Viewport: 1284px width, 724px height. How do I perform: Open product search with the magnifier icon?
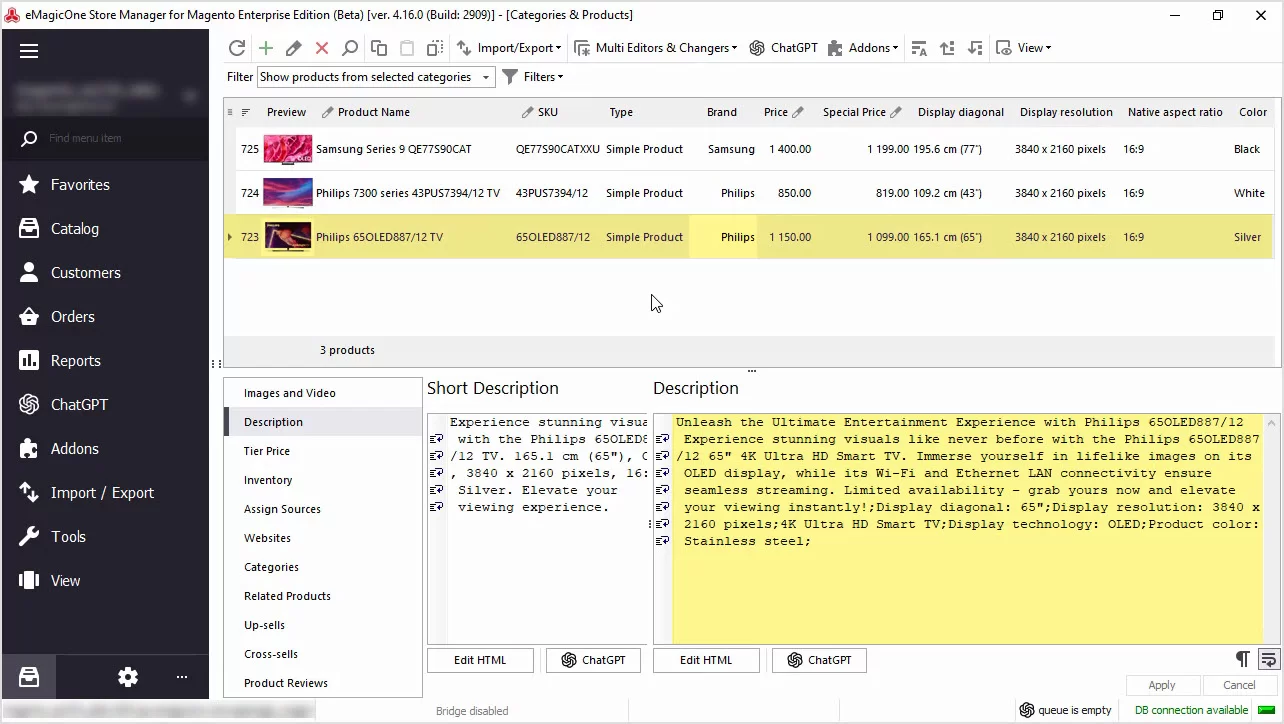[350, 48]
